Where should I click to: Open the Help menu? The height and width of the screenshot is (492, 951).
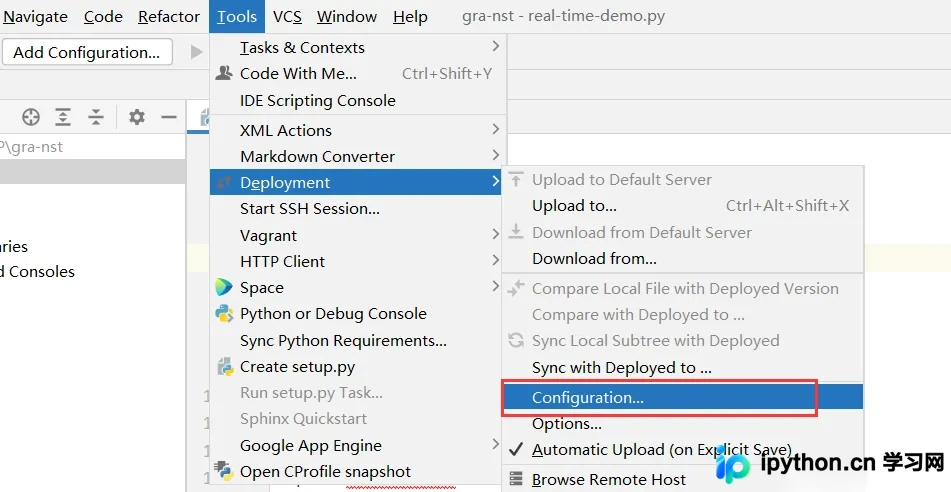coord(410,16)
